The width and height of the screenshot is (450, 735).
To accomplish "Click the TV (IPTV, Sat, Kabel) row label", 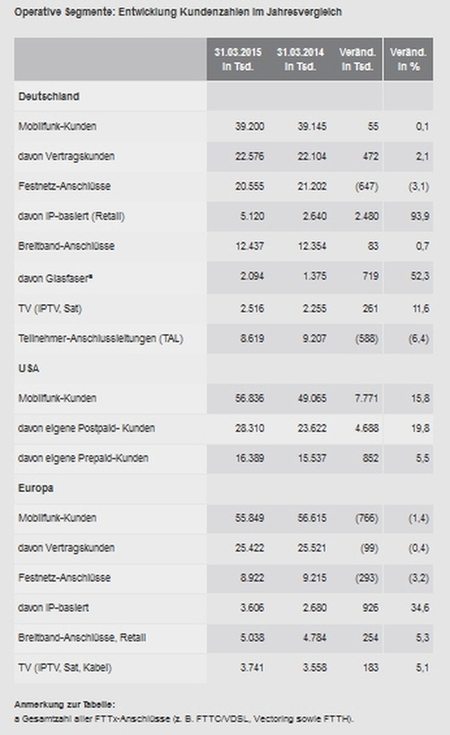I will (65, 668).
